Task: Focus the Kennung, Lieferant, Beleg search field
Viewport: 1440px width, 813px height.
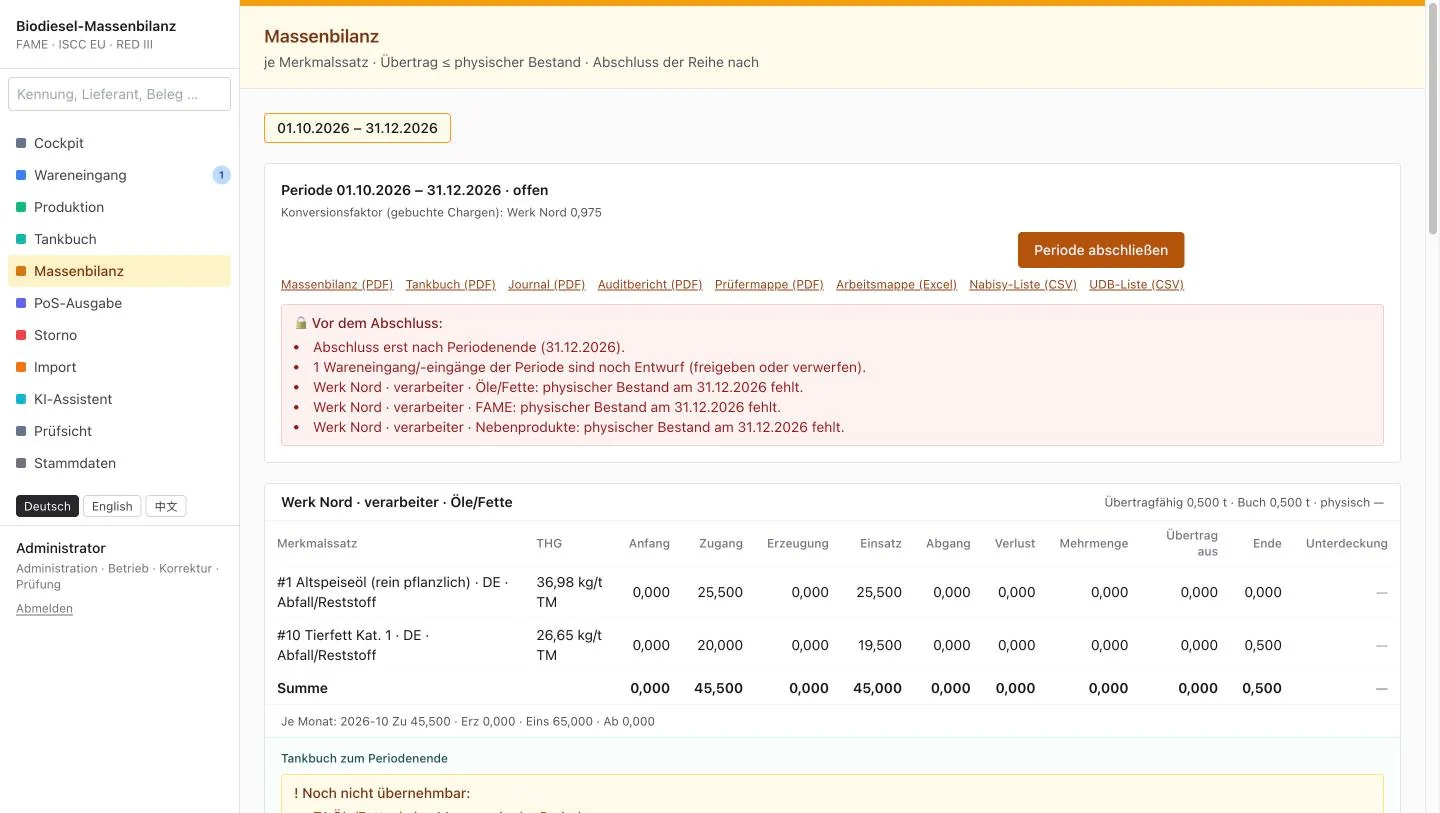Action: point(119,94)
